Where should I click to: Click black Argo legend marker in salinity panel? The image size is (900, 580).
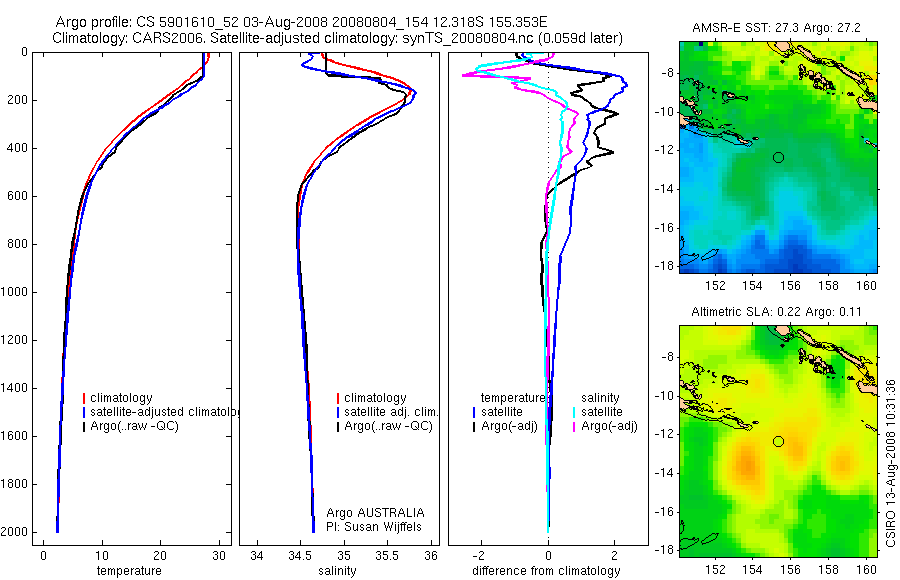click(338, 427)
